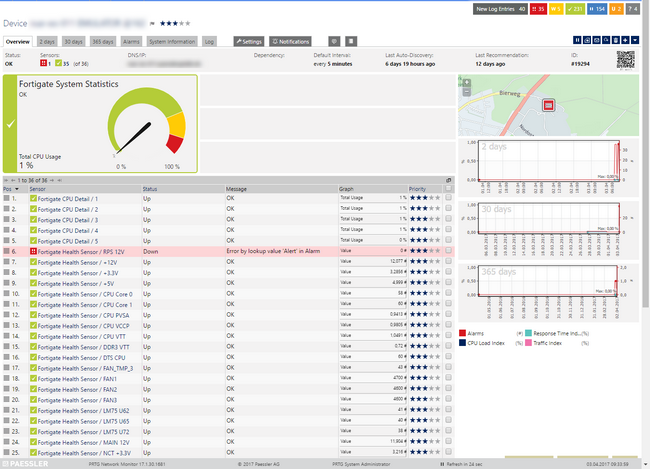
Task: Click the Total CPU Usage gauge
Action: click(146, 122)
